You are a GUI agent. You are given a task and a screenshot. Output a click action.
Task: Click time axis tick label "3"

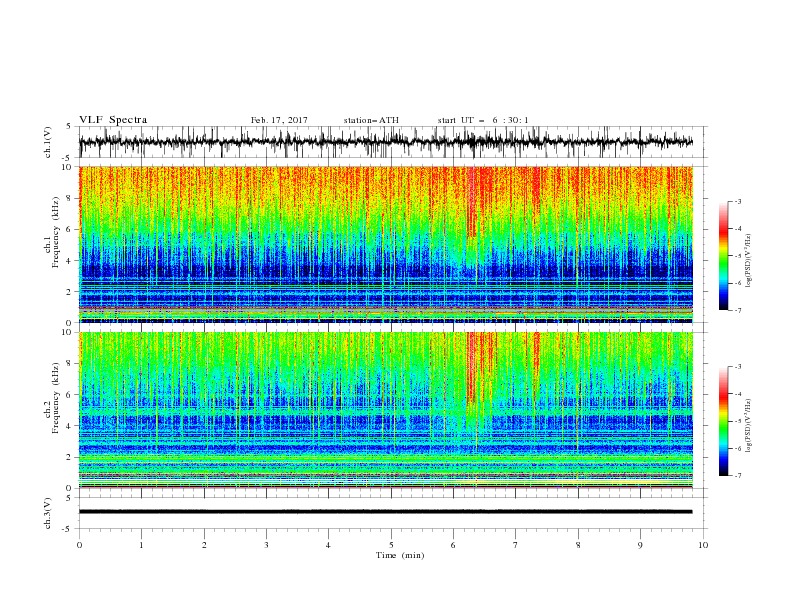point(266,545)
